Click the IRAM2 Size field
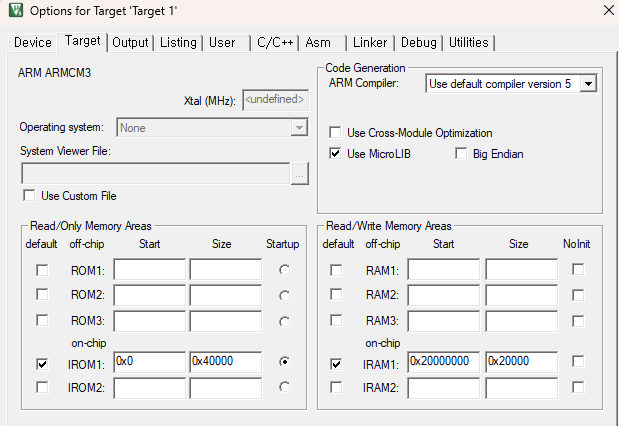This screenshot has width=619, height=426. 521,388
